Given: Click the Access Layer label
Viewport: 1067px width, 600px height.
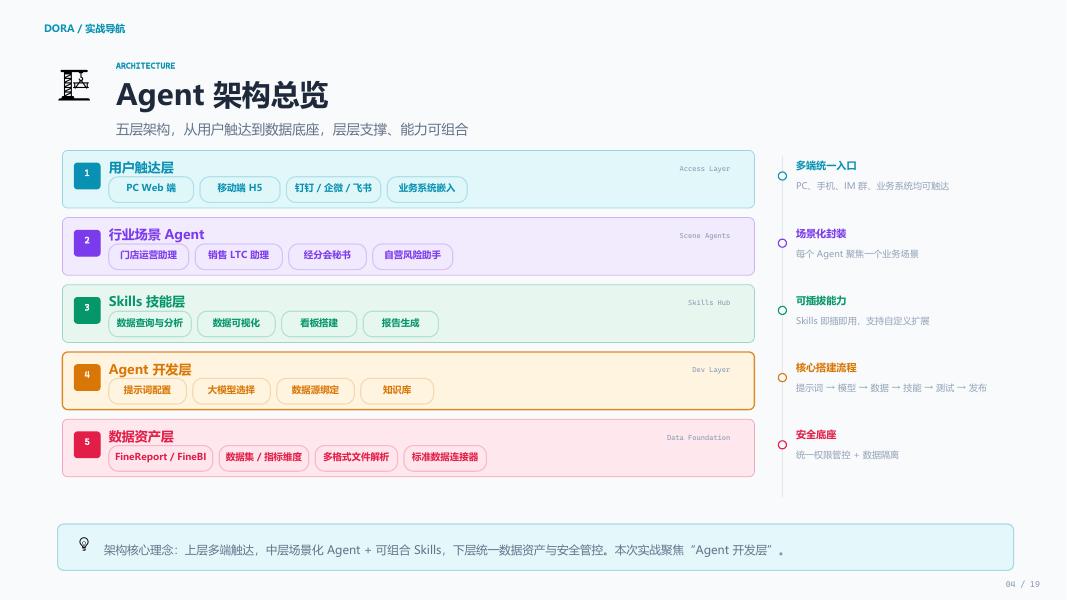Looking at the screenshot, I should [704, 169].
